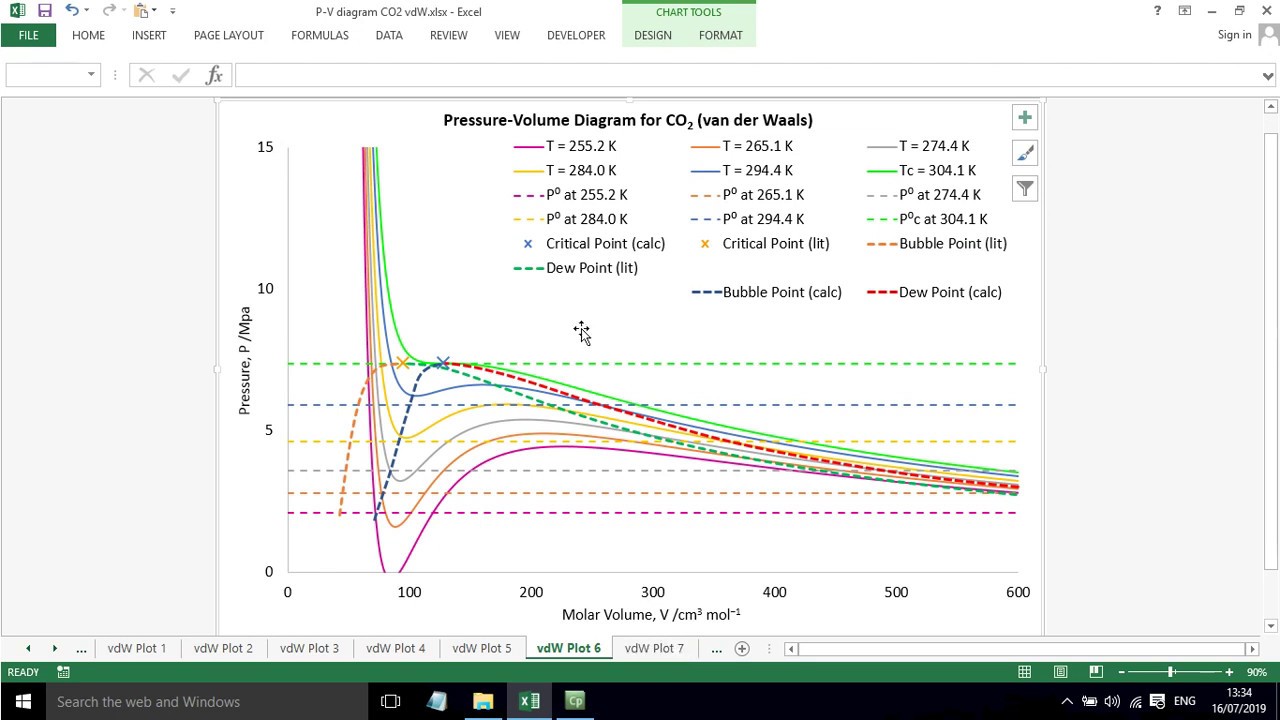Open the PAGE LAYOUT ribbon tab
This screenshot has width=1280, height=720.
(229, 35)
